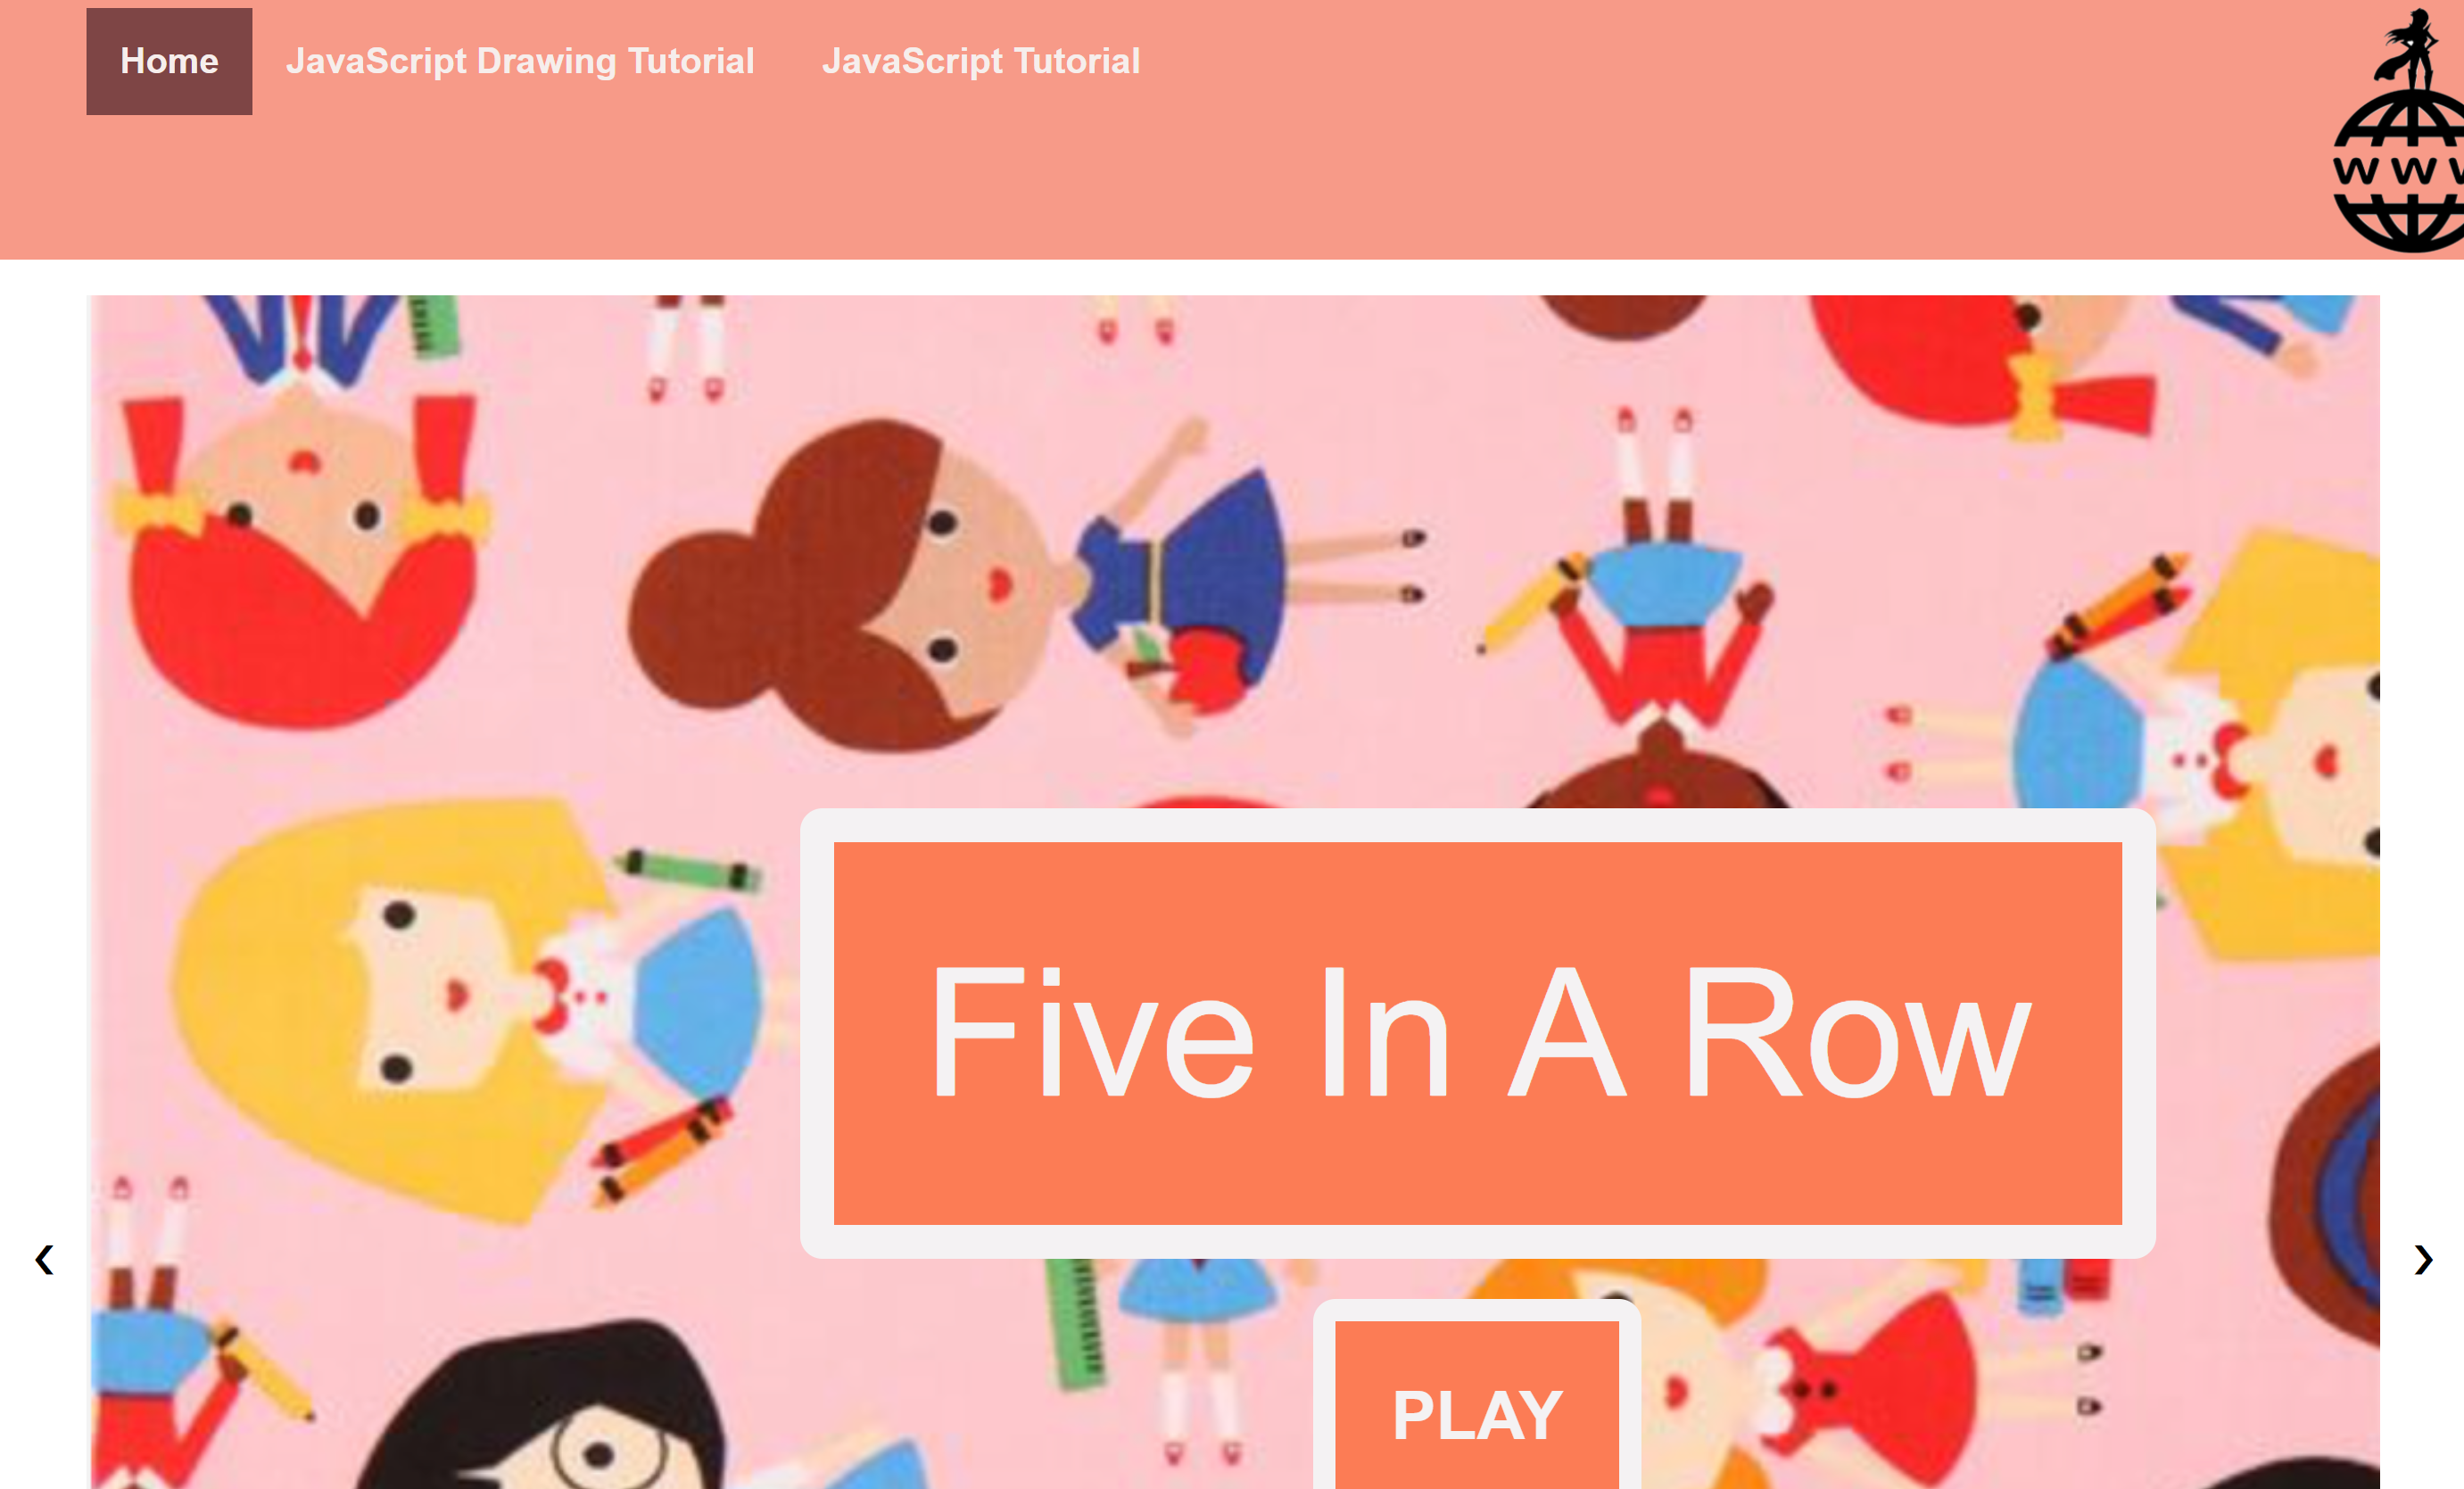Click the Five In A Row title banner

coord(1477,1032)
